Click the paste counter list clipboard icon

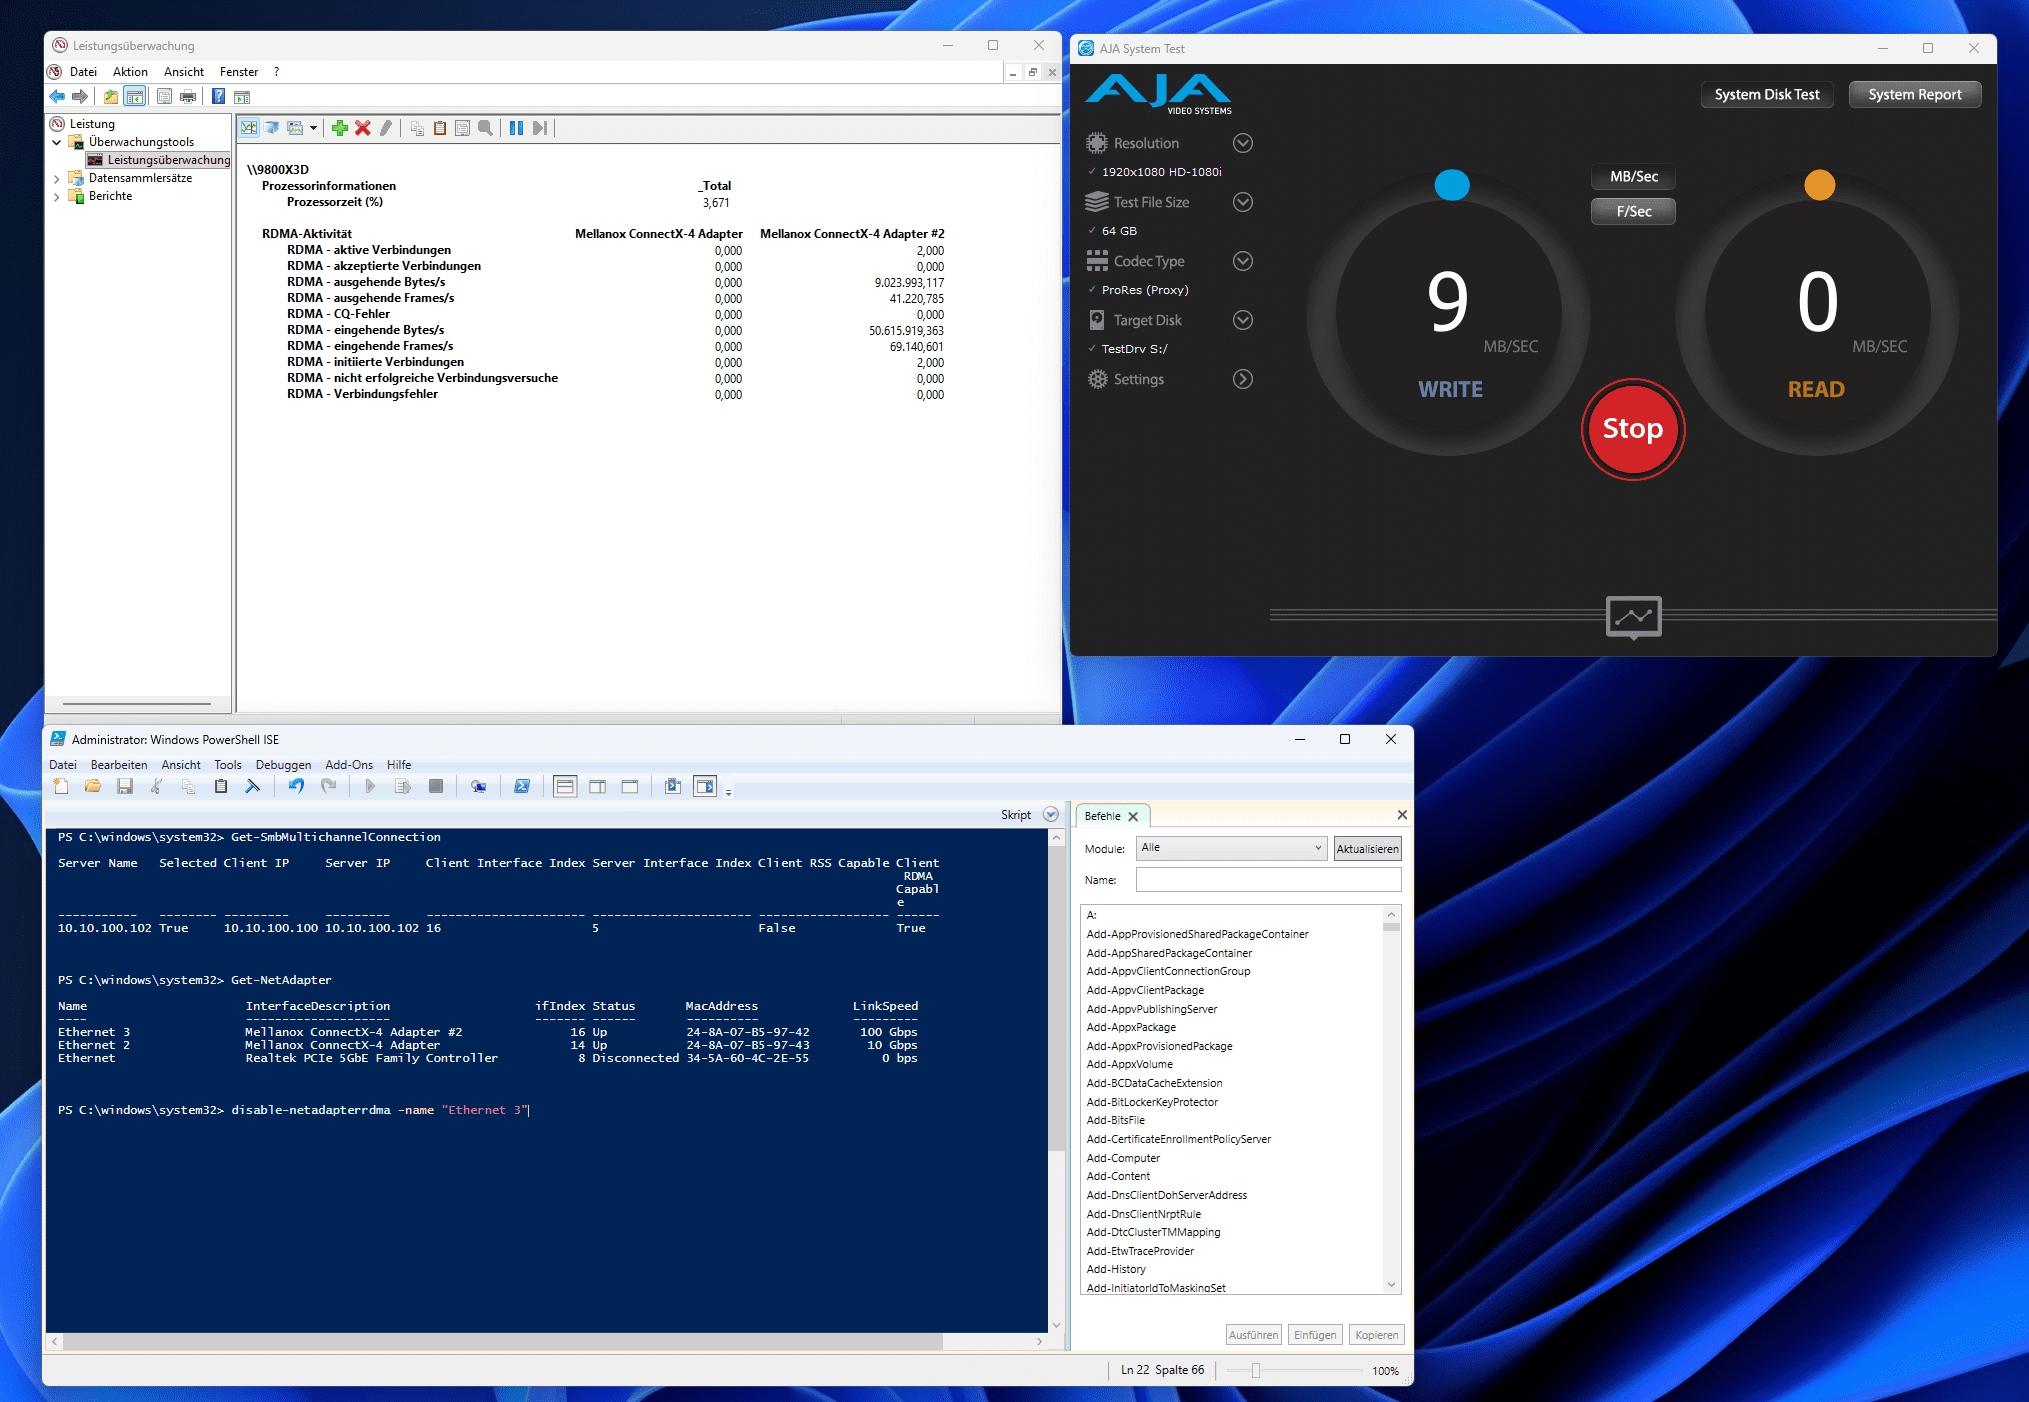pos(440,128)
